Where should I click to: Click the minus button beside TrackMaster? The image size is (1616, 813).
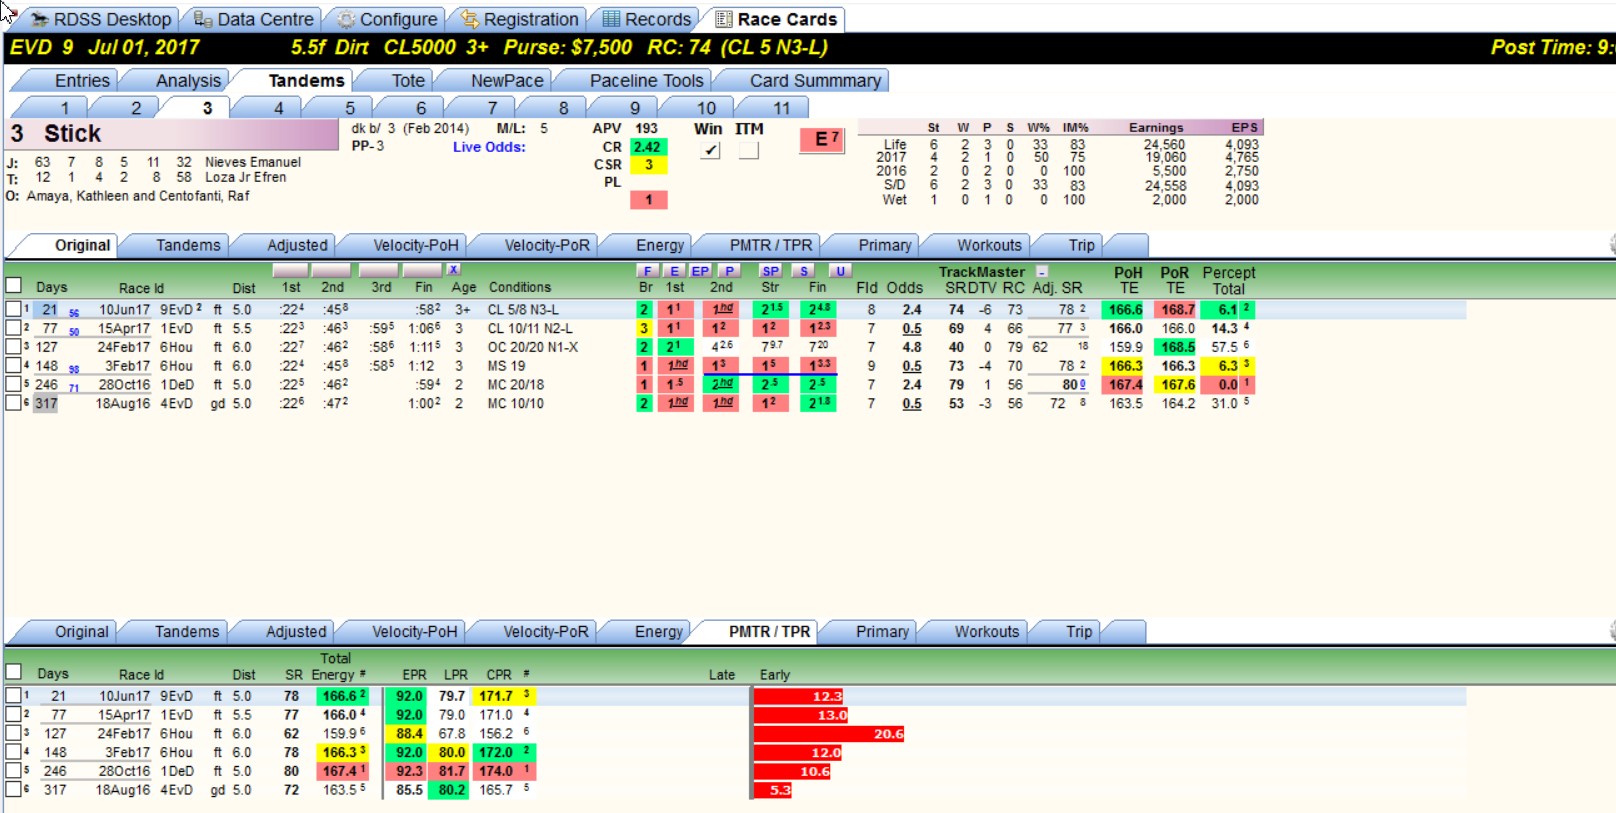point(1042,272)
